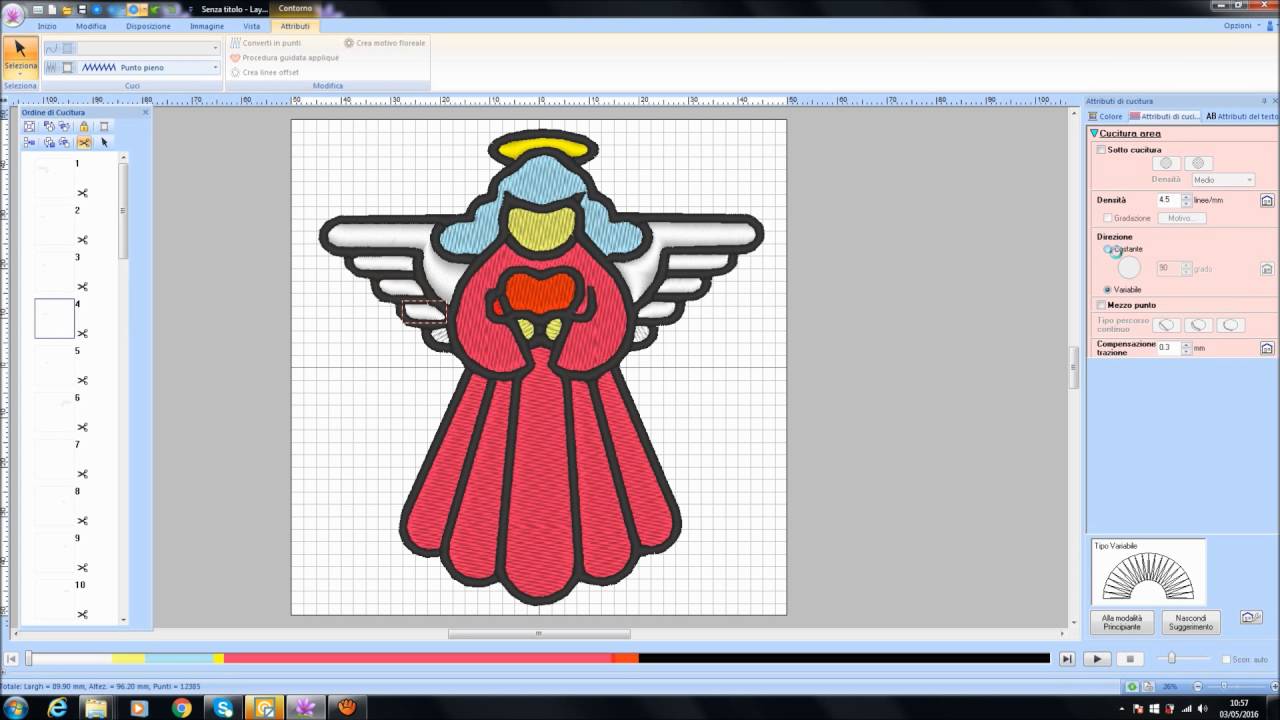Enable the Sotto cucitura checkbox
Viewport: 1280px width, 720px height.
(x=1102, y=150)
